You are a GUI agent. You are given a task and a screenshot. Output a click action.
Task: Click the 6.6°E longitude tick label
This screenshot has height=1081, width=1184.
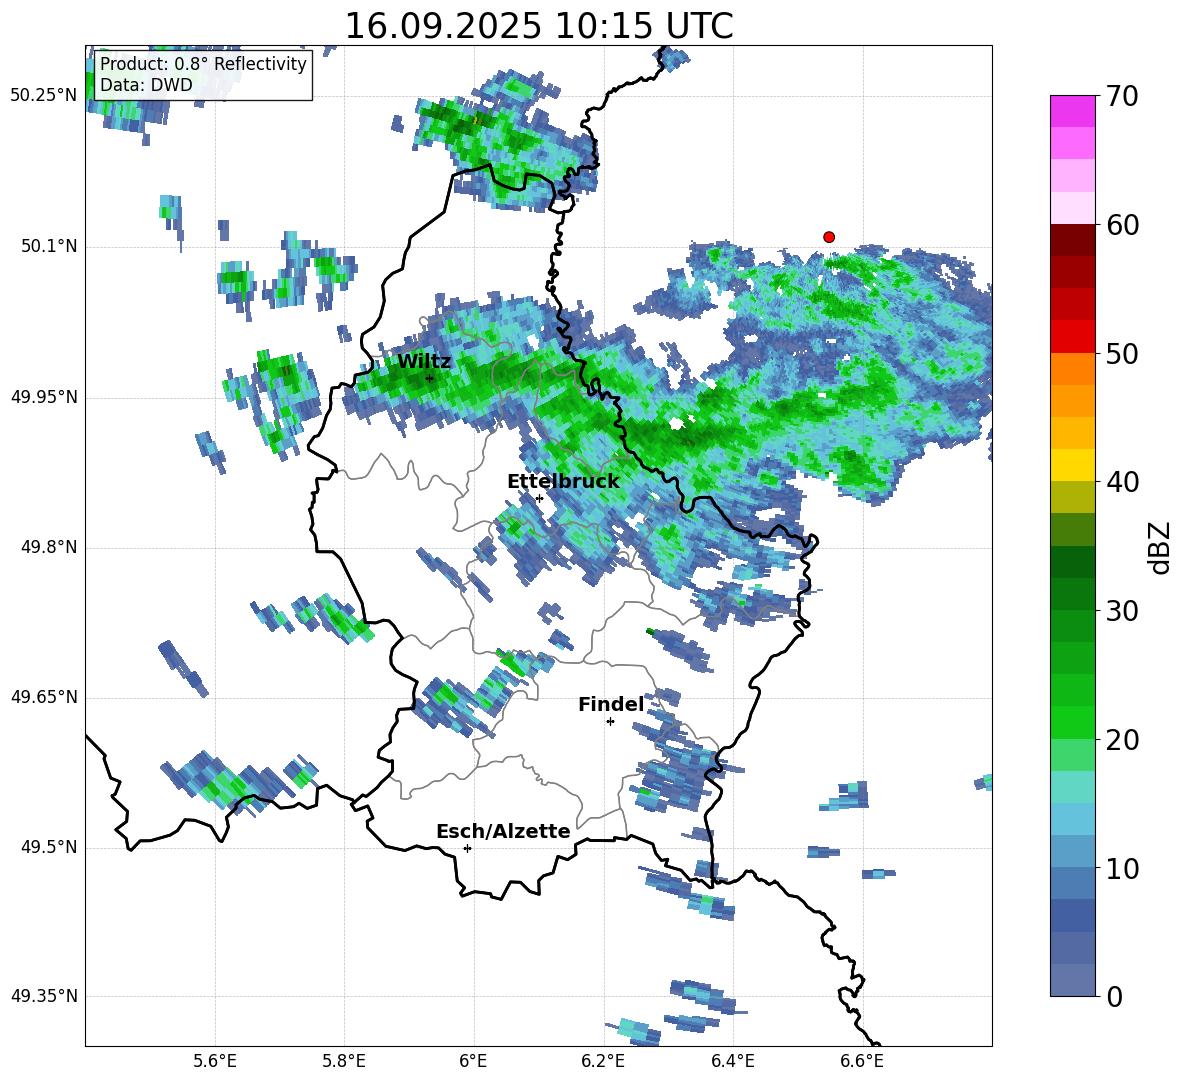[862, 1061]
